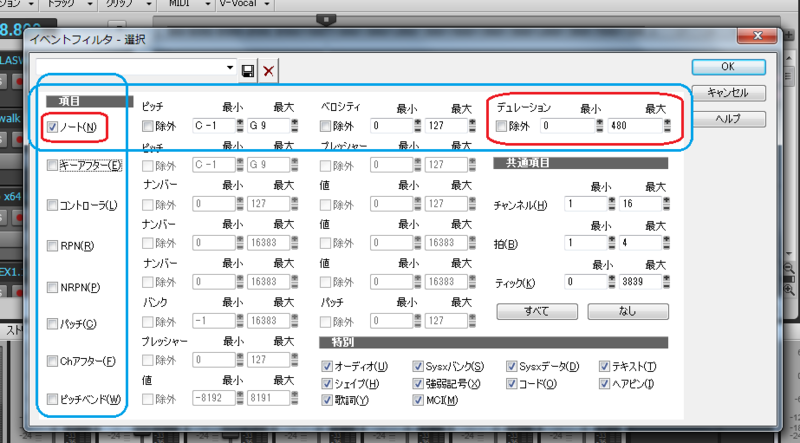Click the ティック maximum field showing 3839
Viewport: 800px width, 443px height.
(640, 281)
